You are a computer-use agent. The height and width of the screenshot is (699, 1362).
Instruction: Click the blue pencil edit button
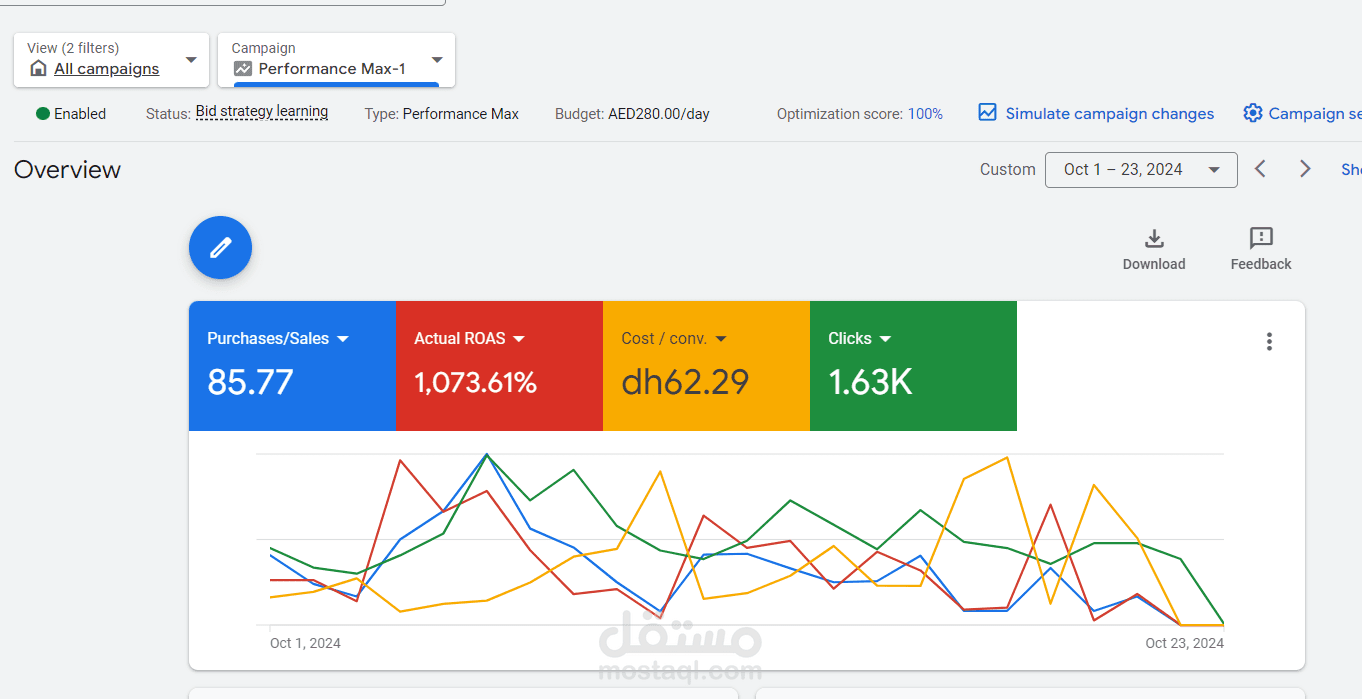point(220,247)
